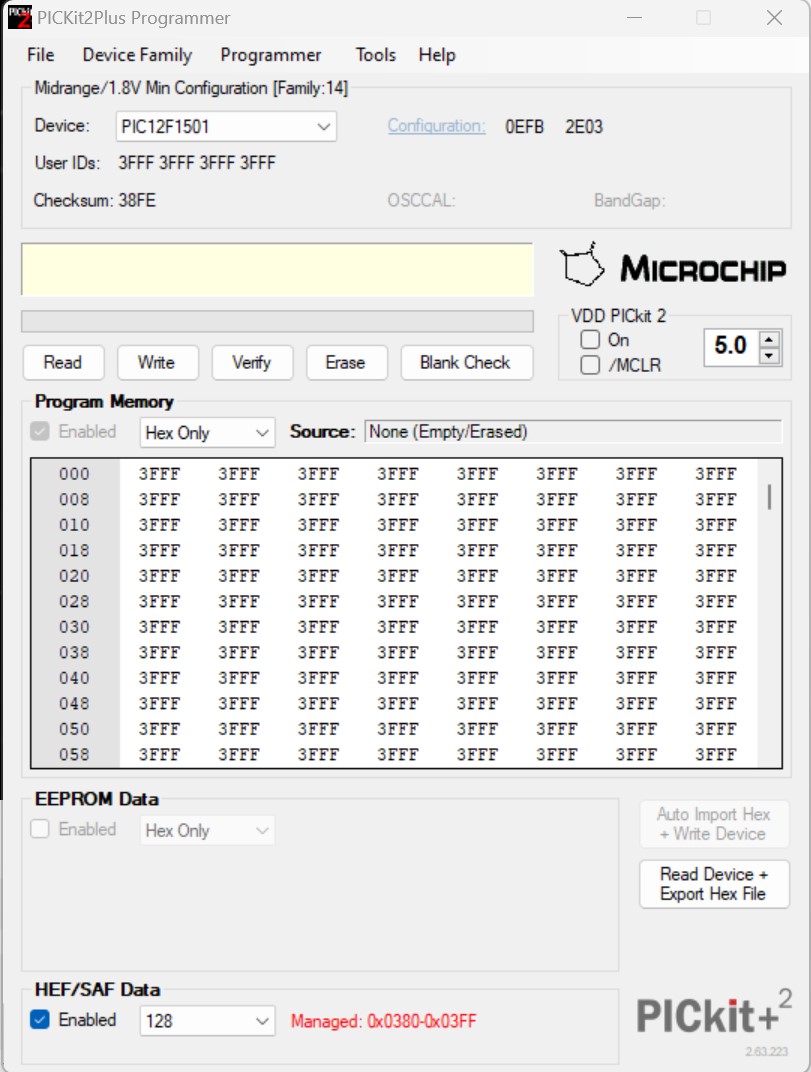Image resolution: width=811 pixels, height=1072 pixels.
Task: Click the Erase button
Action: 346,362
